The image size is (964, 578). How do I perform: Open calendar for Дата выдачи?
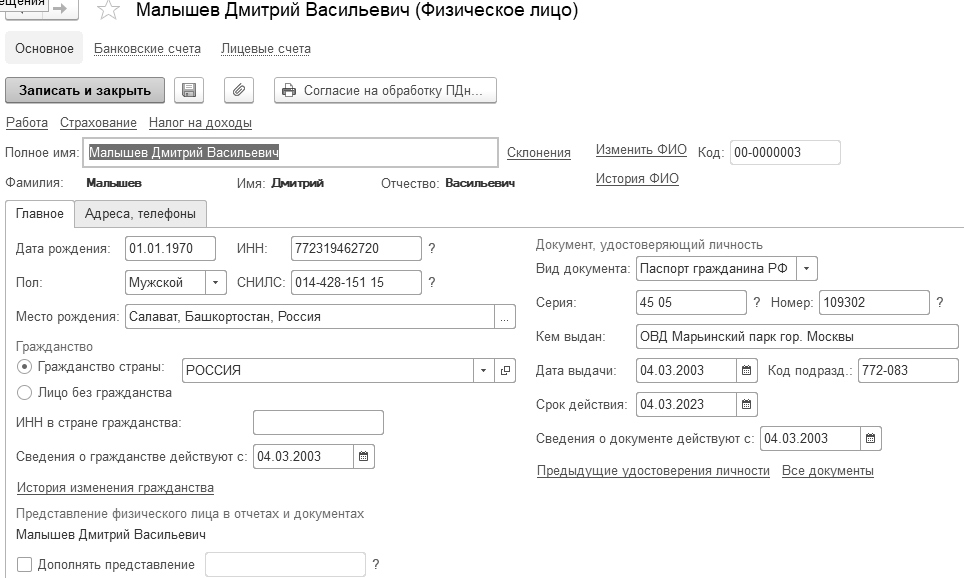point(747,371)
